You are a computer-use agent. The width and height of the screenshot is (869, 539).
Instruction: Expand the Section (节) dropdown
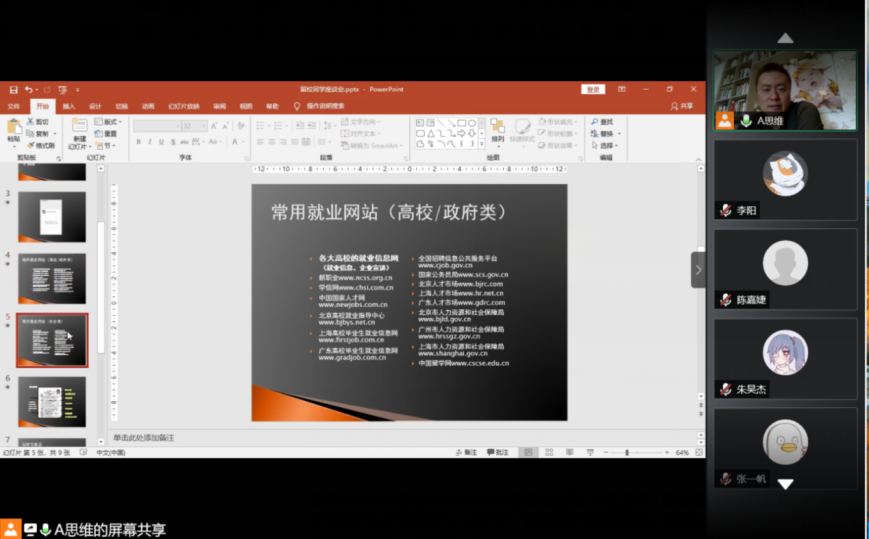point(106,146)
